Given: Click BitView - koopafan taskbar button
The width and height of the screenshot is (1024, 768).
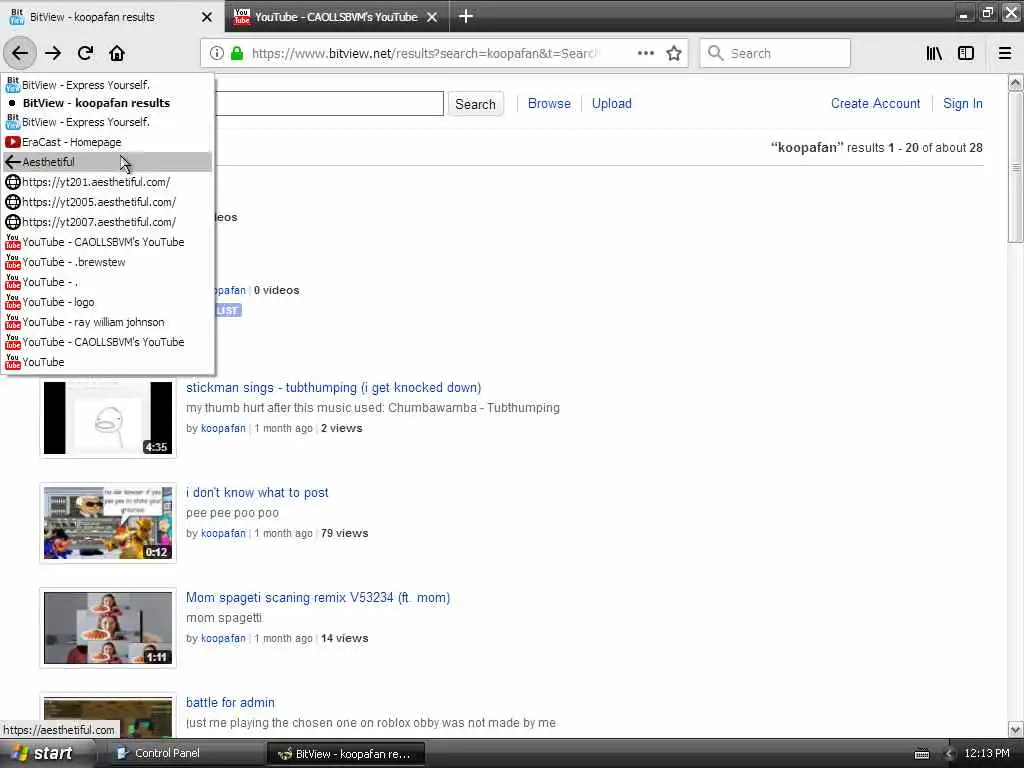Looking at the screenshot, I should click(x=346, y=753).
